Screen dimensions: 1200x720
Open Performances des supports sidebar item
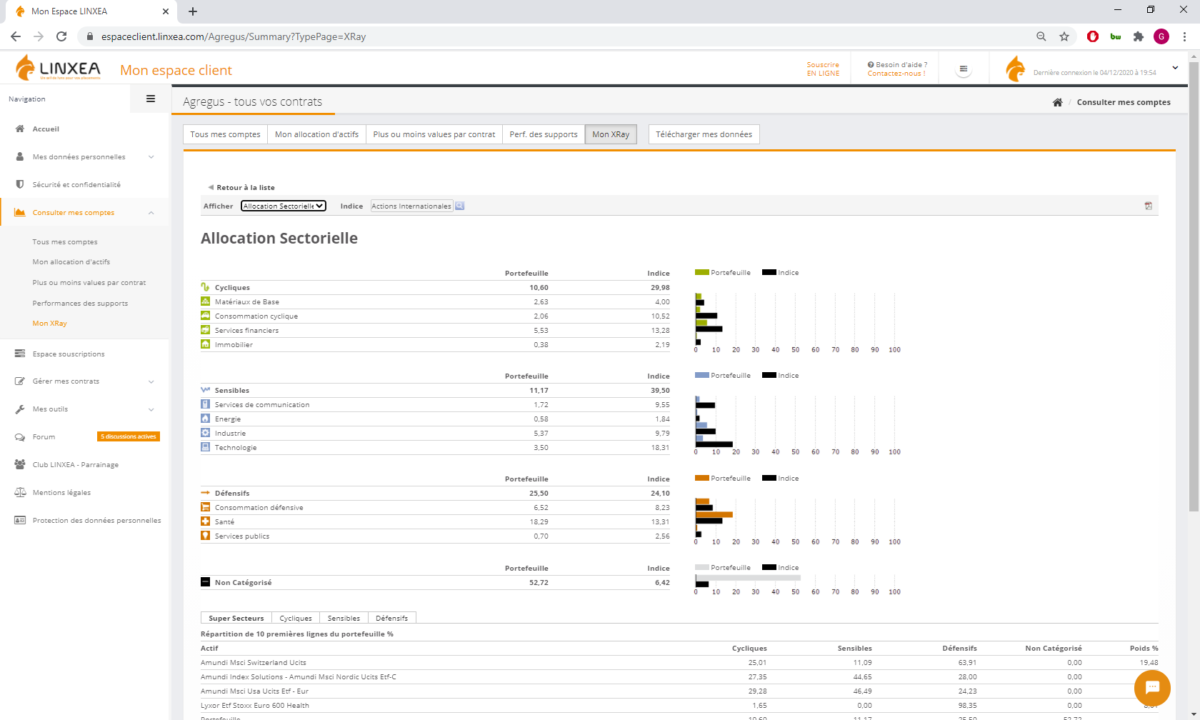coord(80,303)
